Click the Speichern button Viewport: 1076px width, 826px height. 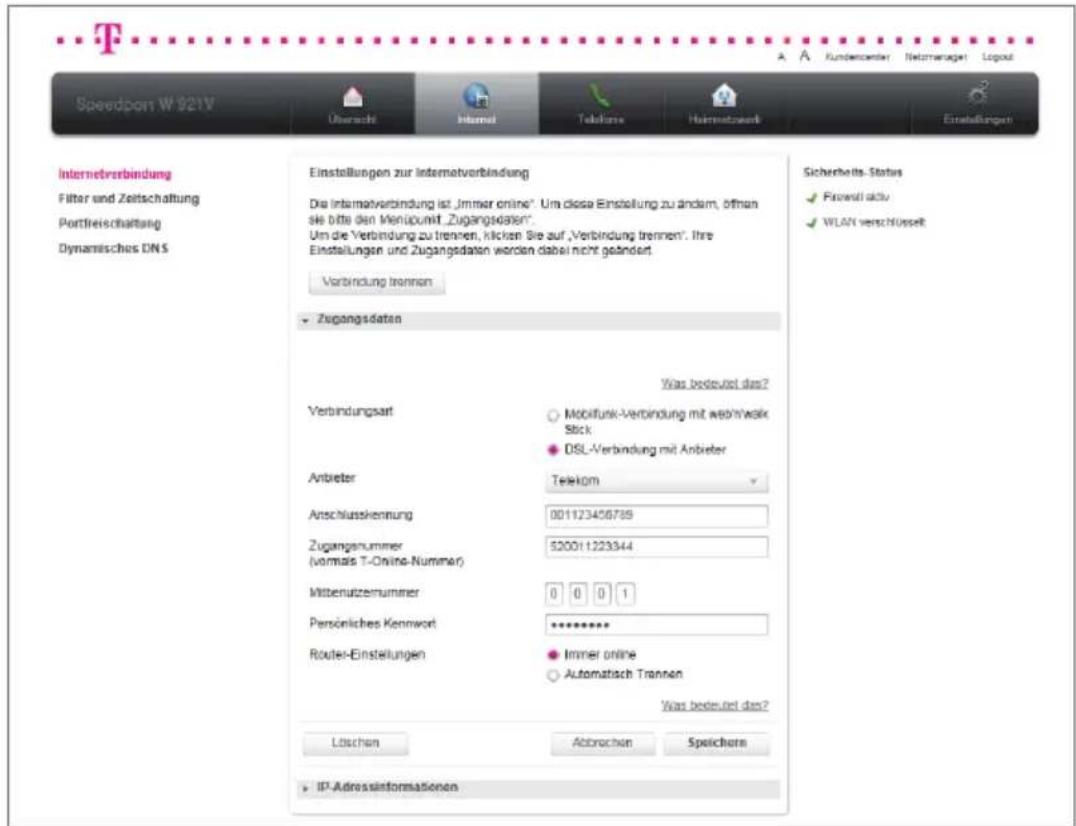pyautogui.click(x=717, y=743)
